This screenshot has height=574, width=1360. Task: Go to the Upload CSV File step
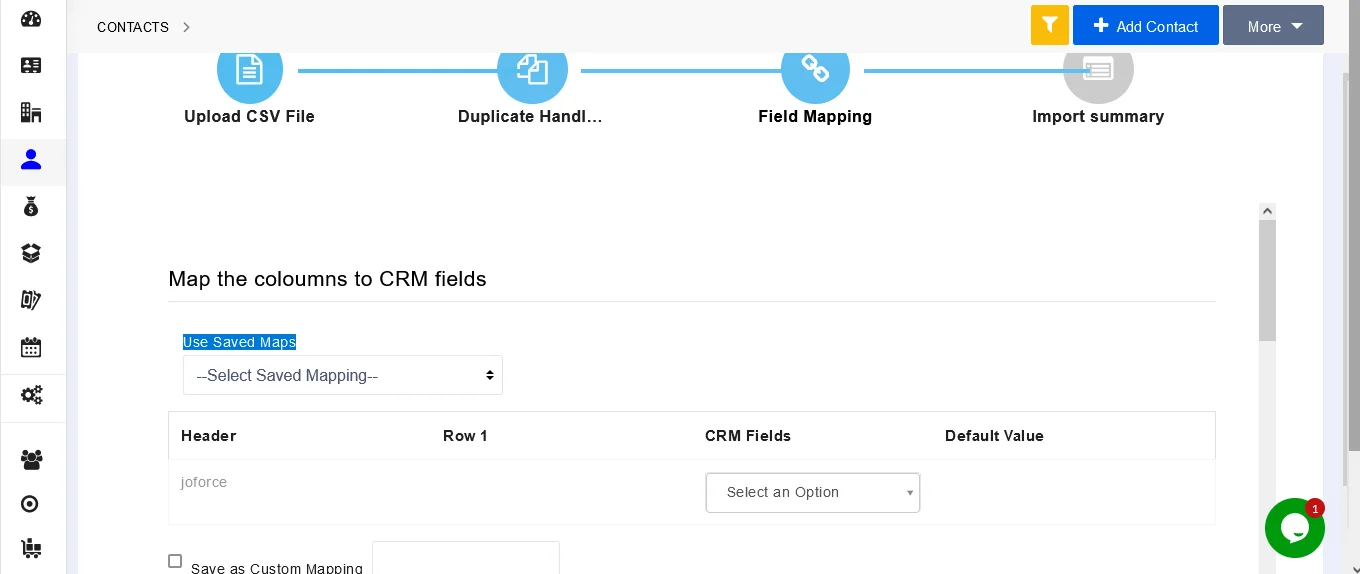tap(249, 70)
